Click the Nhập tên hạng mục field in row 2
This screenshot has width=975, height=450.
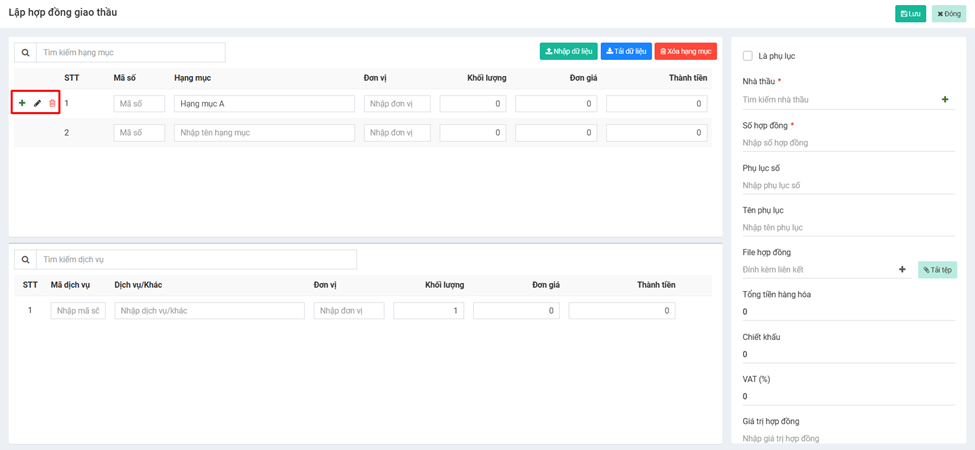coord(264,132)
